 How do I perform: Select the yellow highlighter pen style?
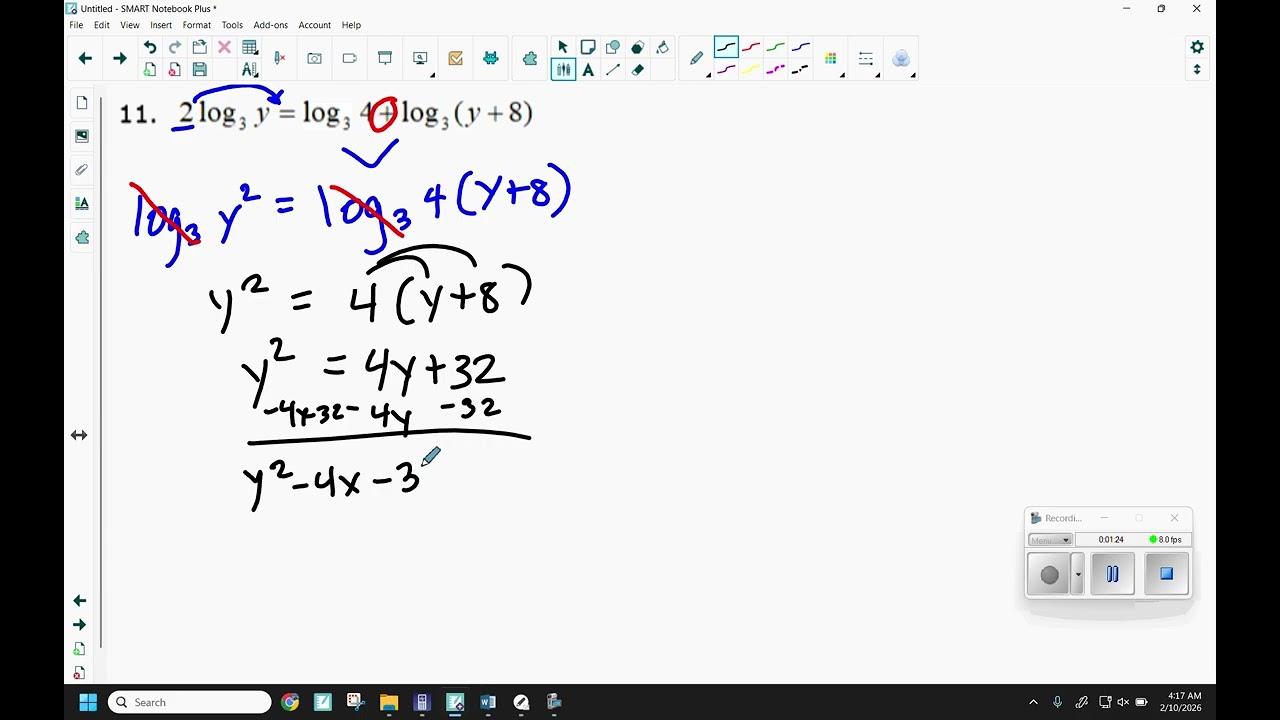point(751,70)
